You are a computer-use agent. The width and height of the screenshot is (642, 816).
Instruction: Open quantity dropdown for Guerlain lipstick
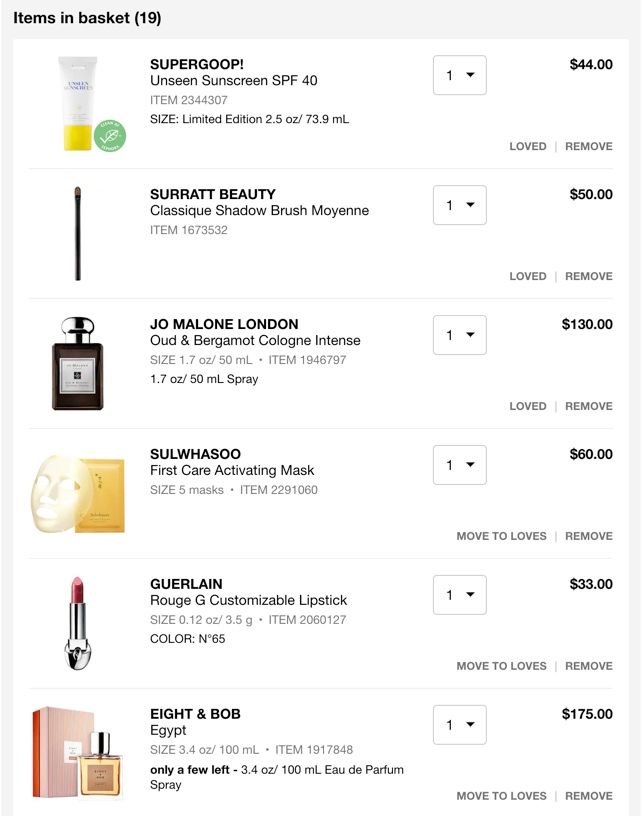(x=459, y=594)
